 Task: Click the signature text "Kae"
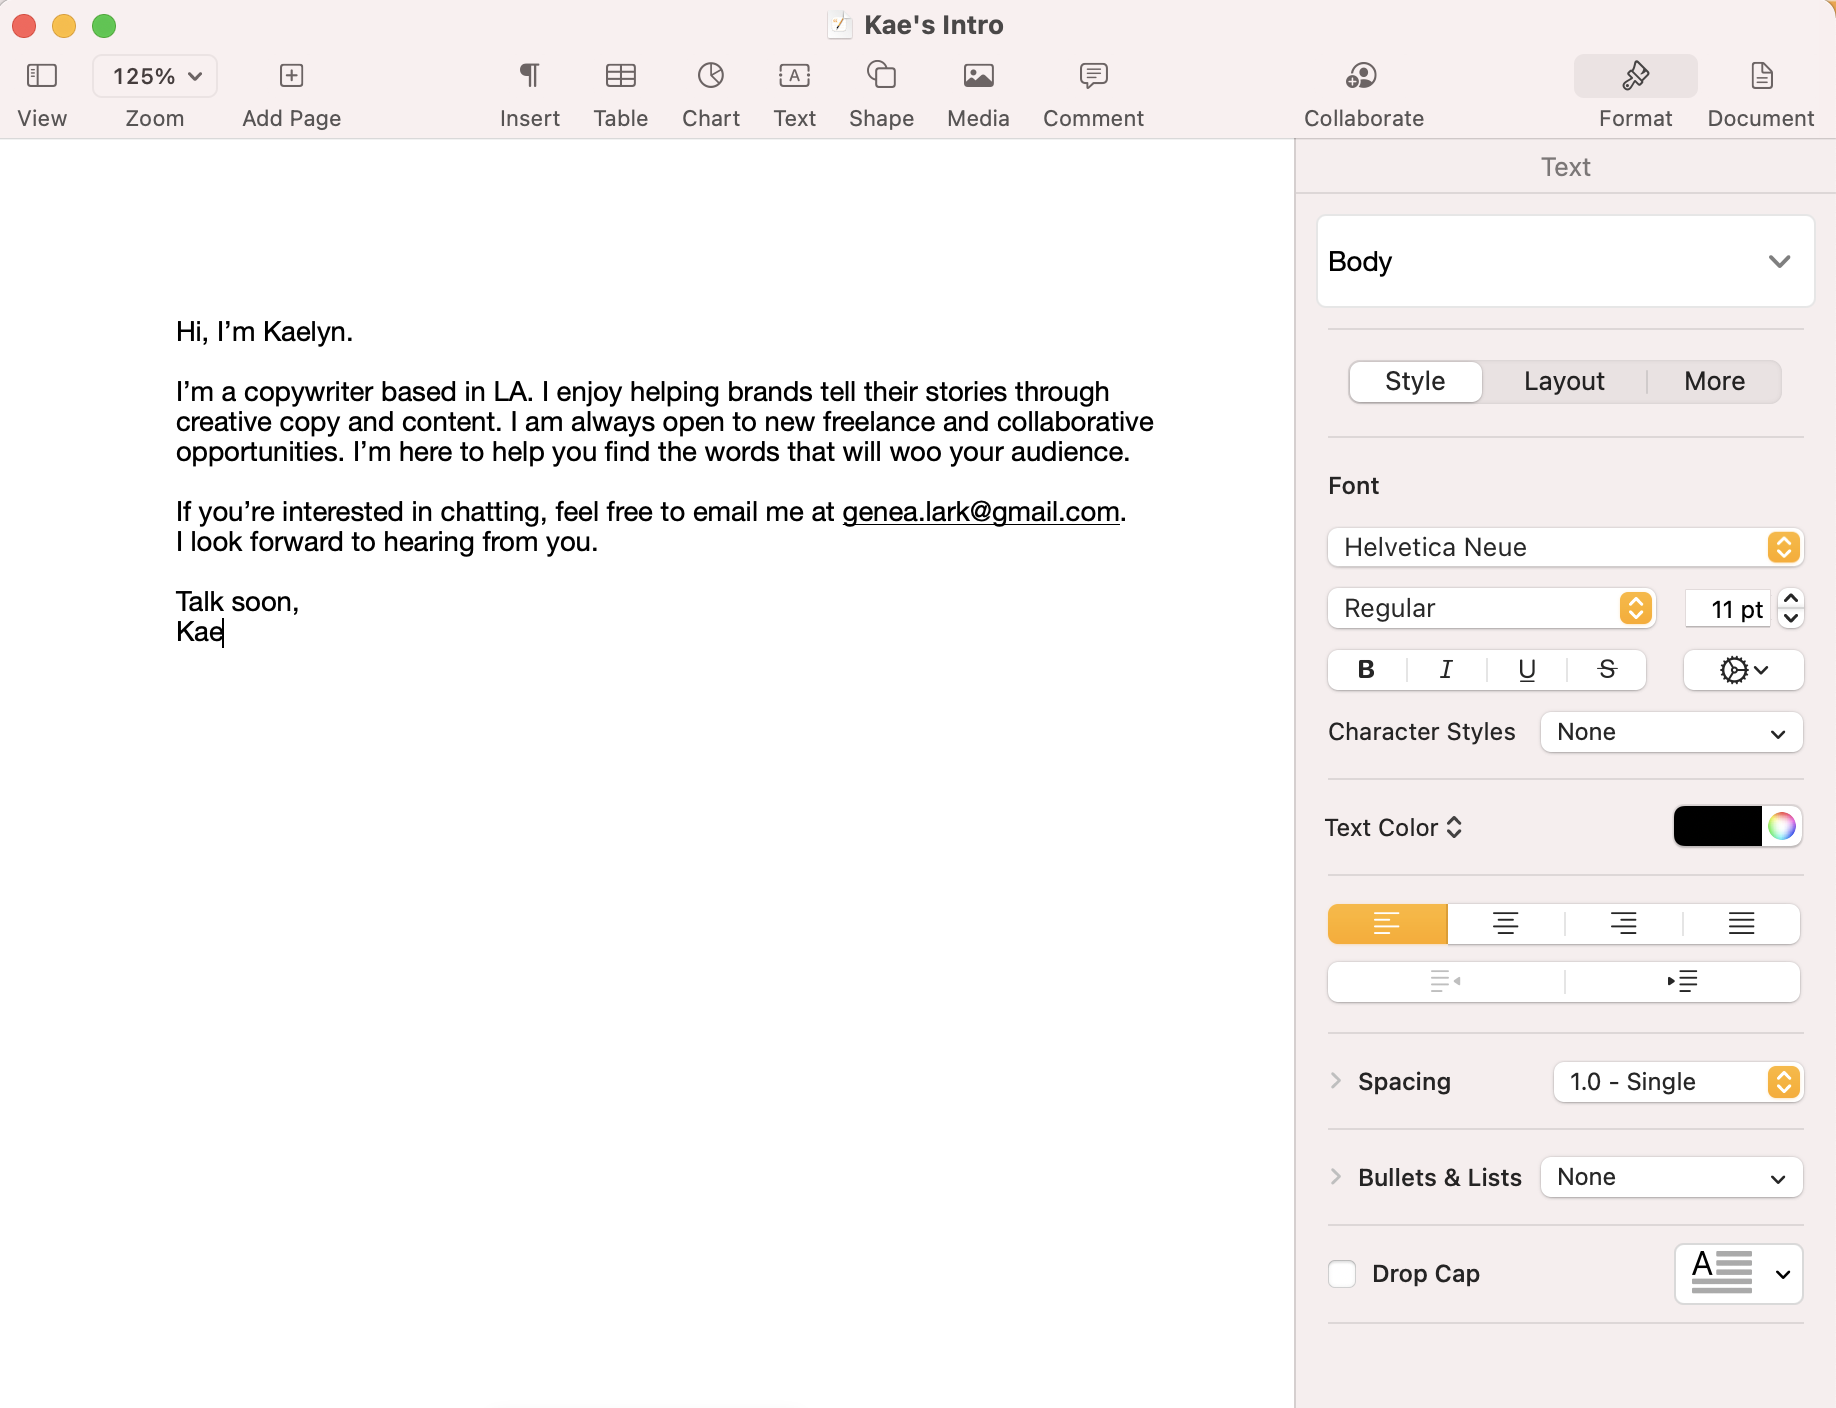tap(200, 632)
